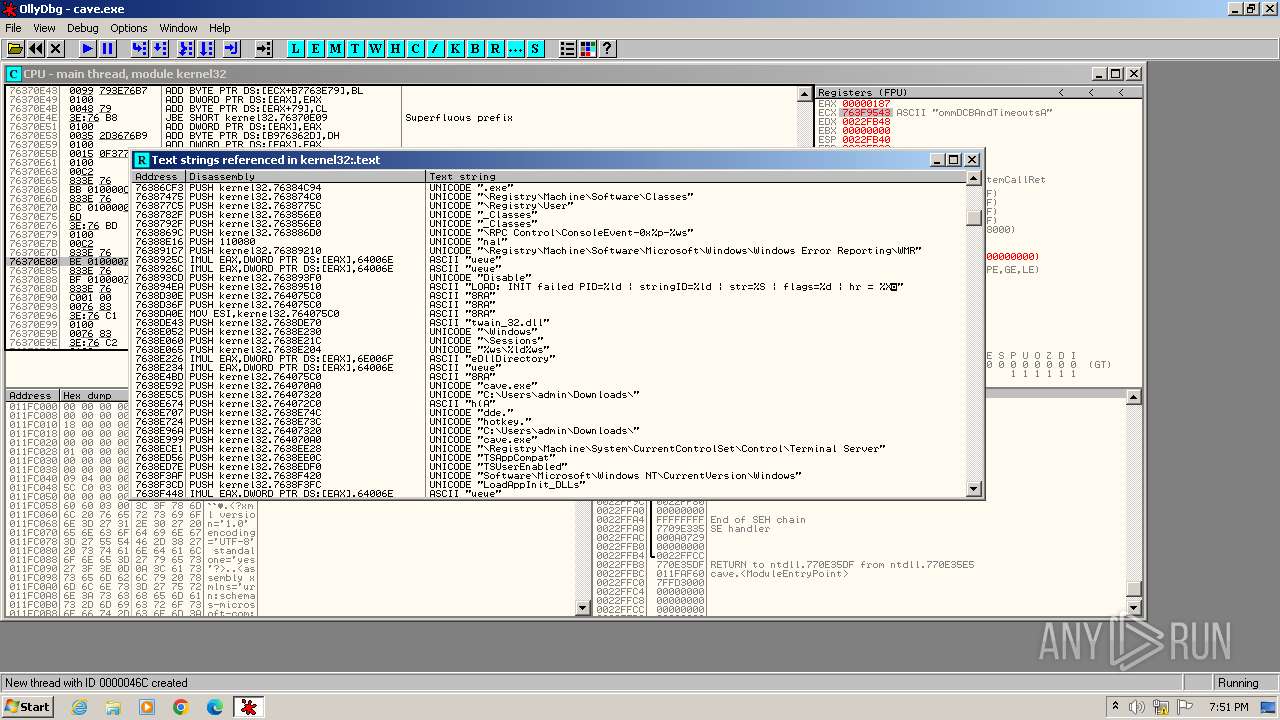Screen dimensions: 1280x720
Task: Show Call stack window (K icon)
Action: click(x=456, y=48)
